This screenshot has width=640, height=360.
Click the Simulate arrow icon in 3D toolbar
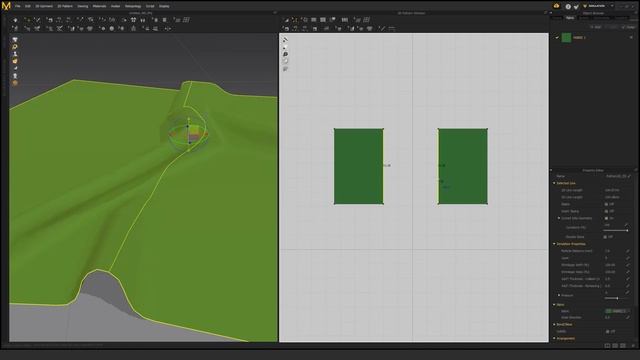(x=15, y=20)
